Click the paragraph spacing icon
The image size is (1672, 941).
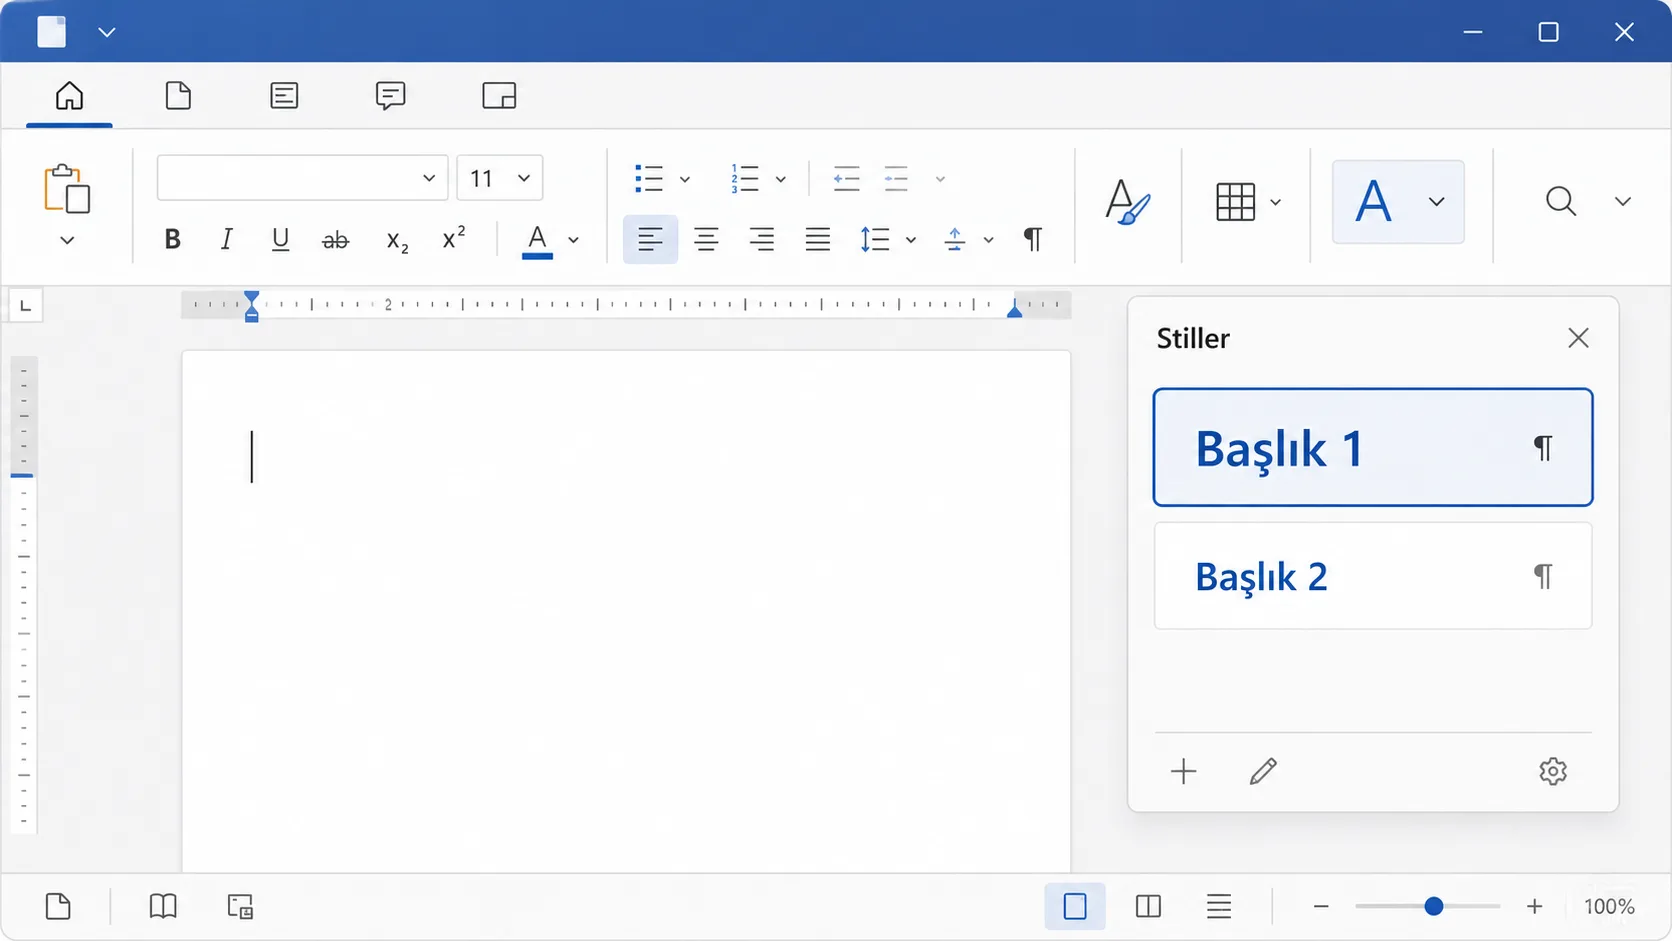coord(955,239)
